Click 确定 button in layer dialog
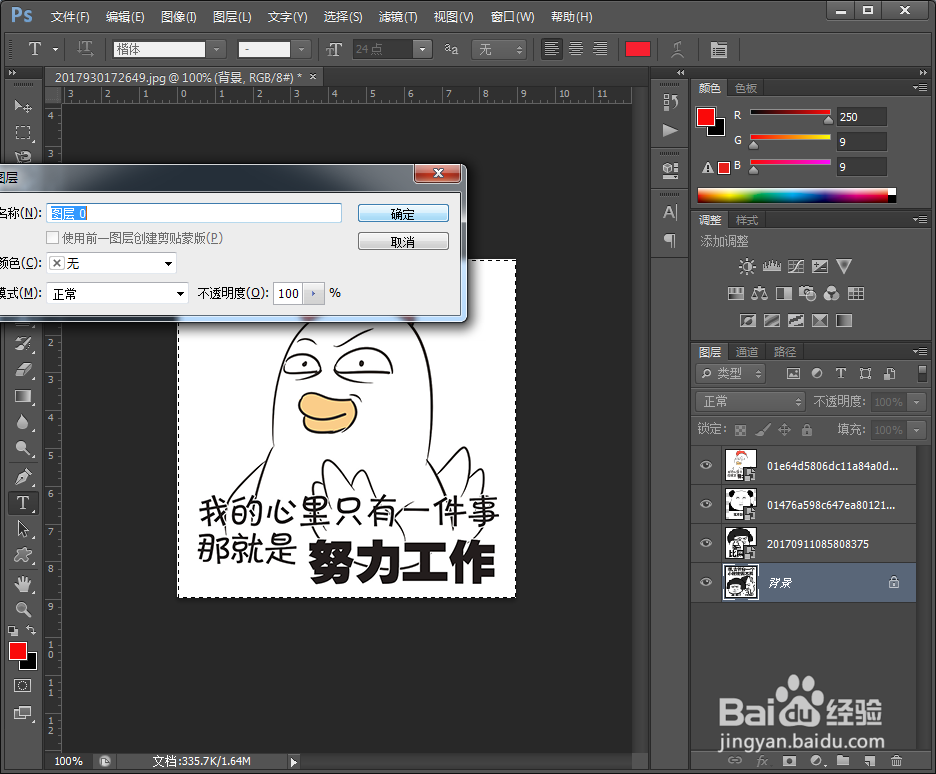 [x=403, y=214]
